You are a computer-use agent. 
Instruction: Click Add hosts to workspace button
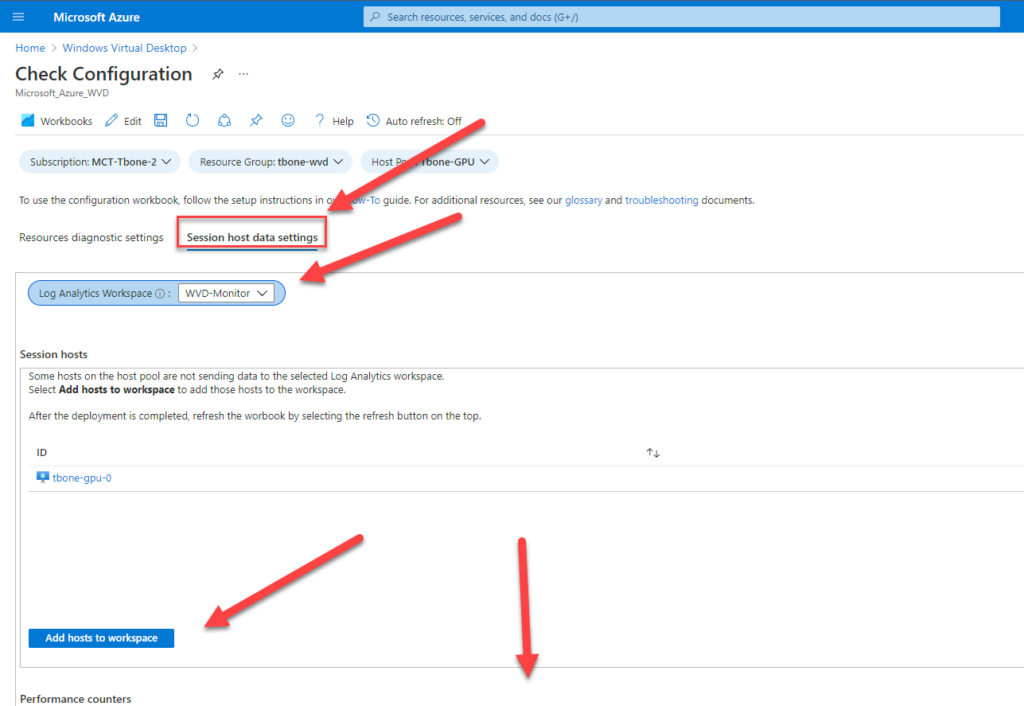(x=101, y=638)
